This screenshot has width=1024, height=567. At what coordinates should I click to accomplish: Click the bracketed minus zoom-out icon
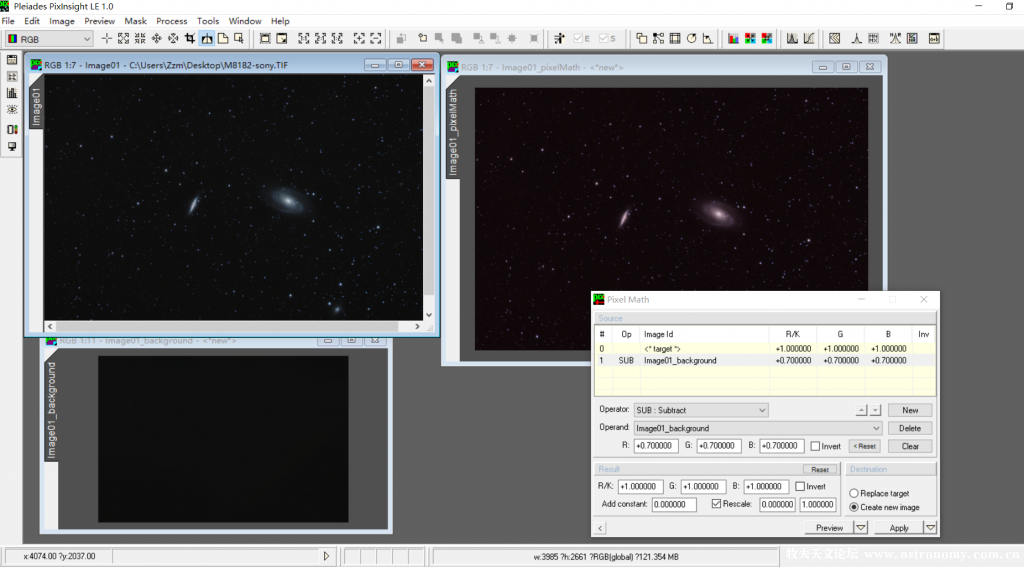tap(376, 39)
